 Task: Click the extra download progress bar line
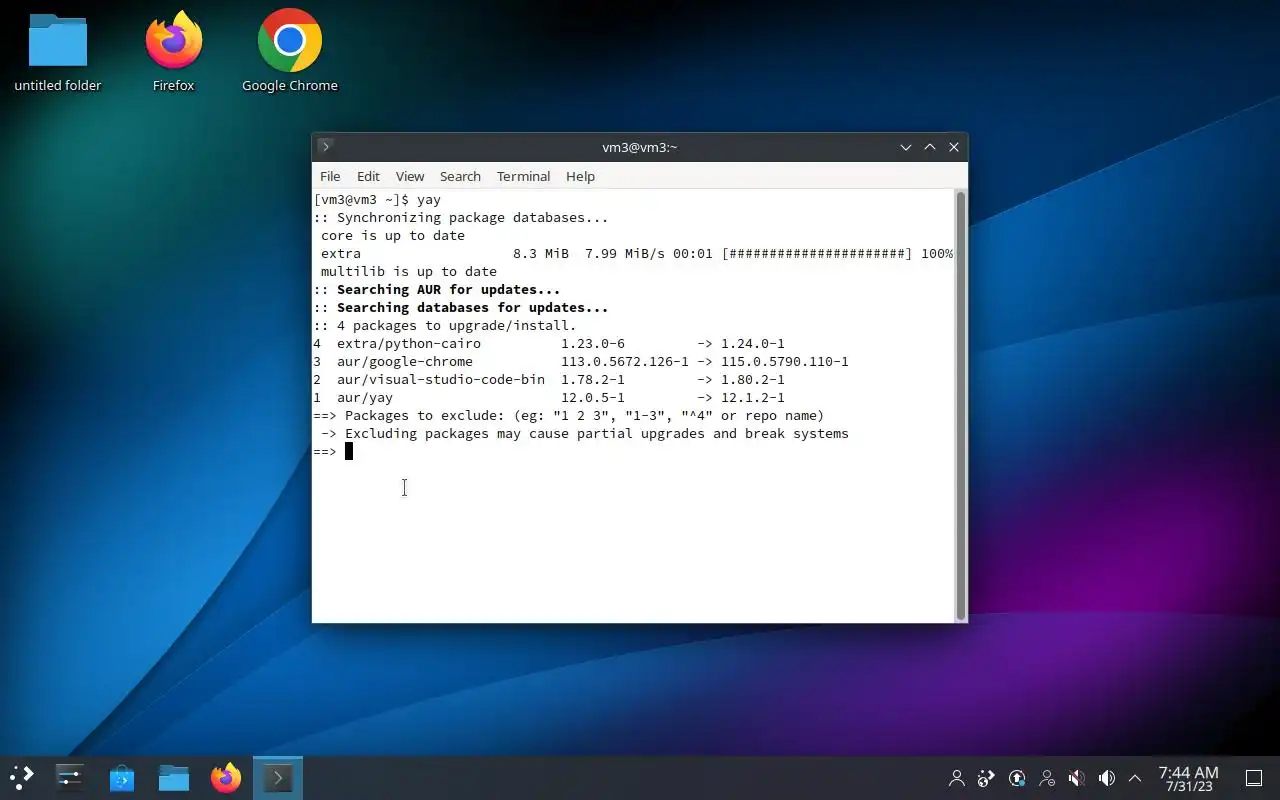point(636,254)
